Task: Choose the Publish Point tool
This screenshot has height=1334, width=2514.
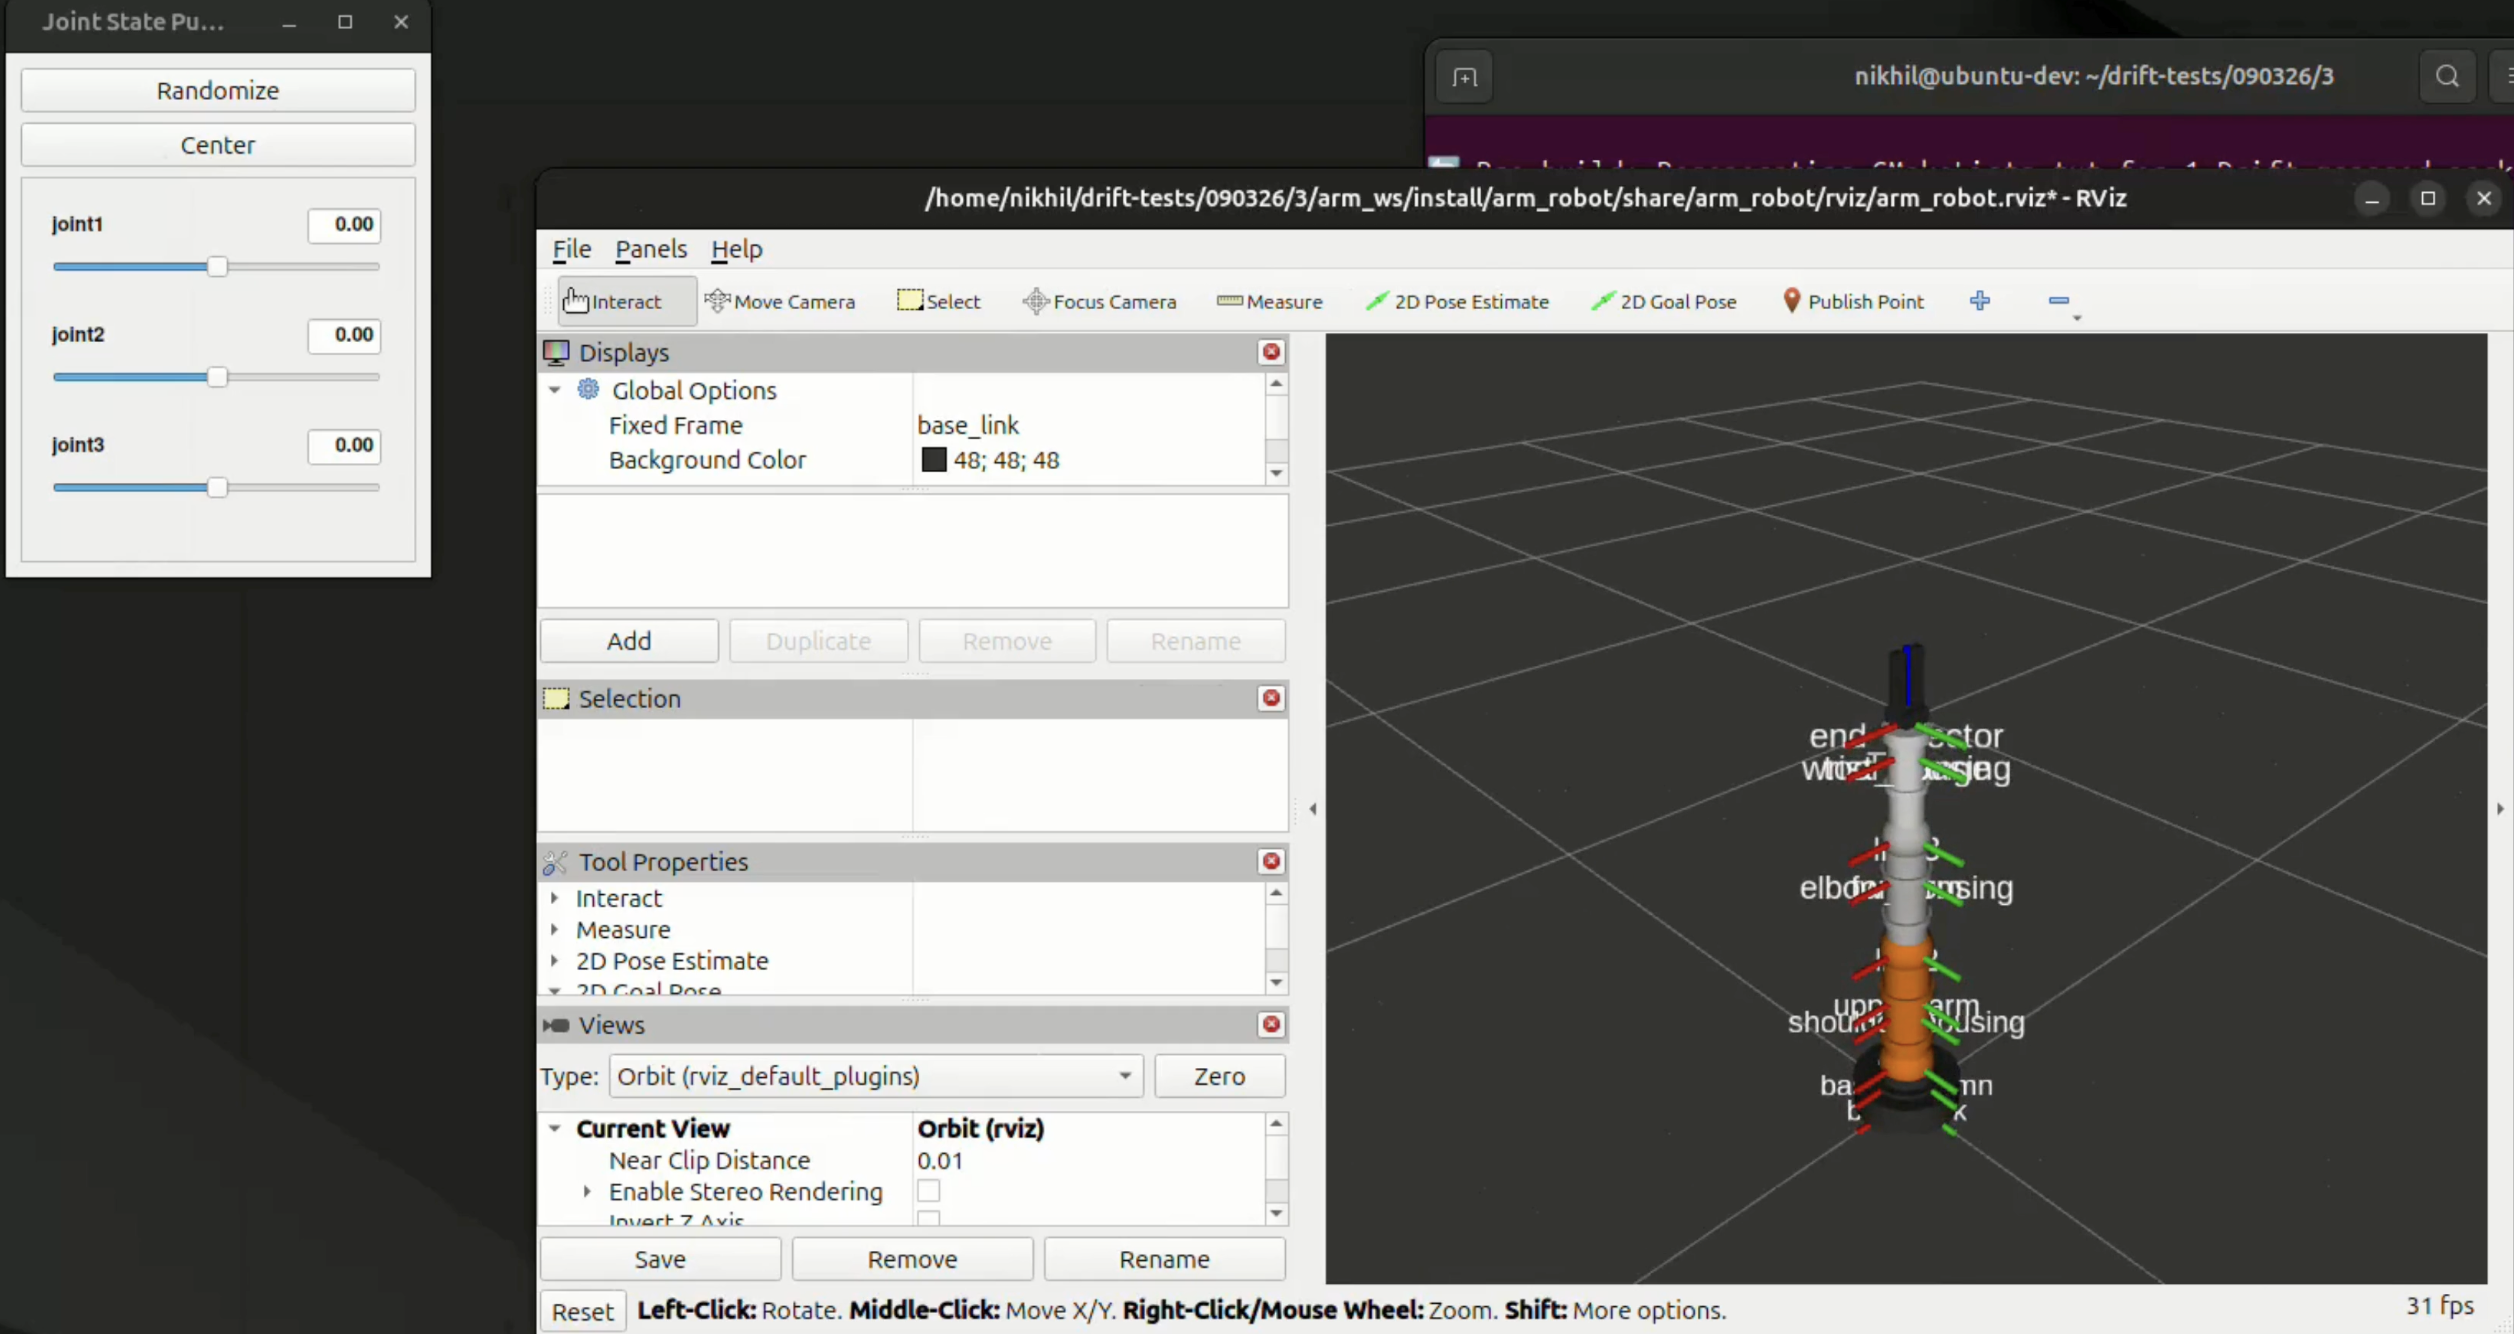Action: pyautogui.click(x=1854, y=301)
